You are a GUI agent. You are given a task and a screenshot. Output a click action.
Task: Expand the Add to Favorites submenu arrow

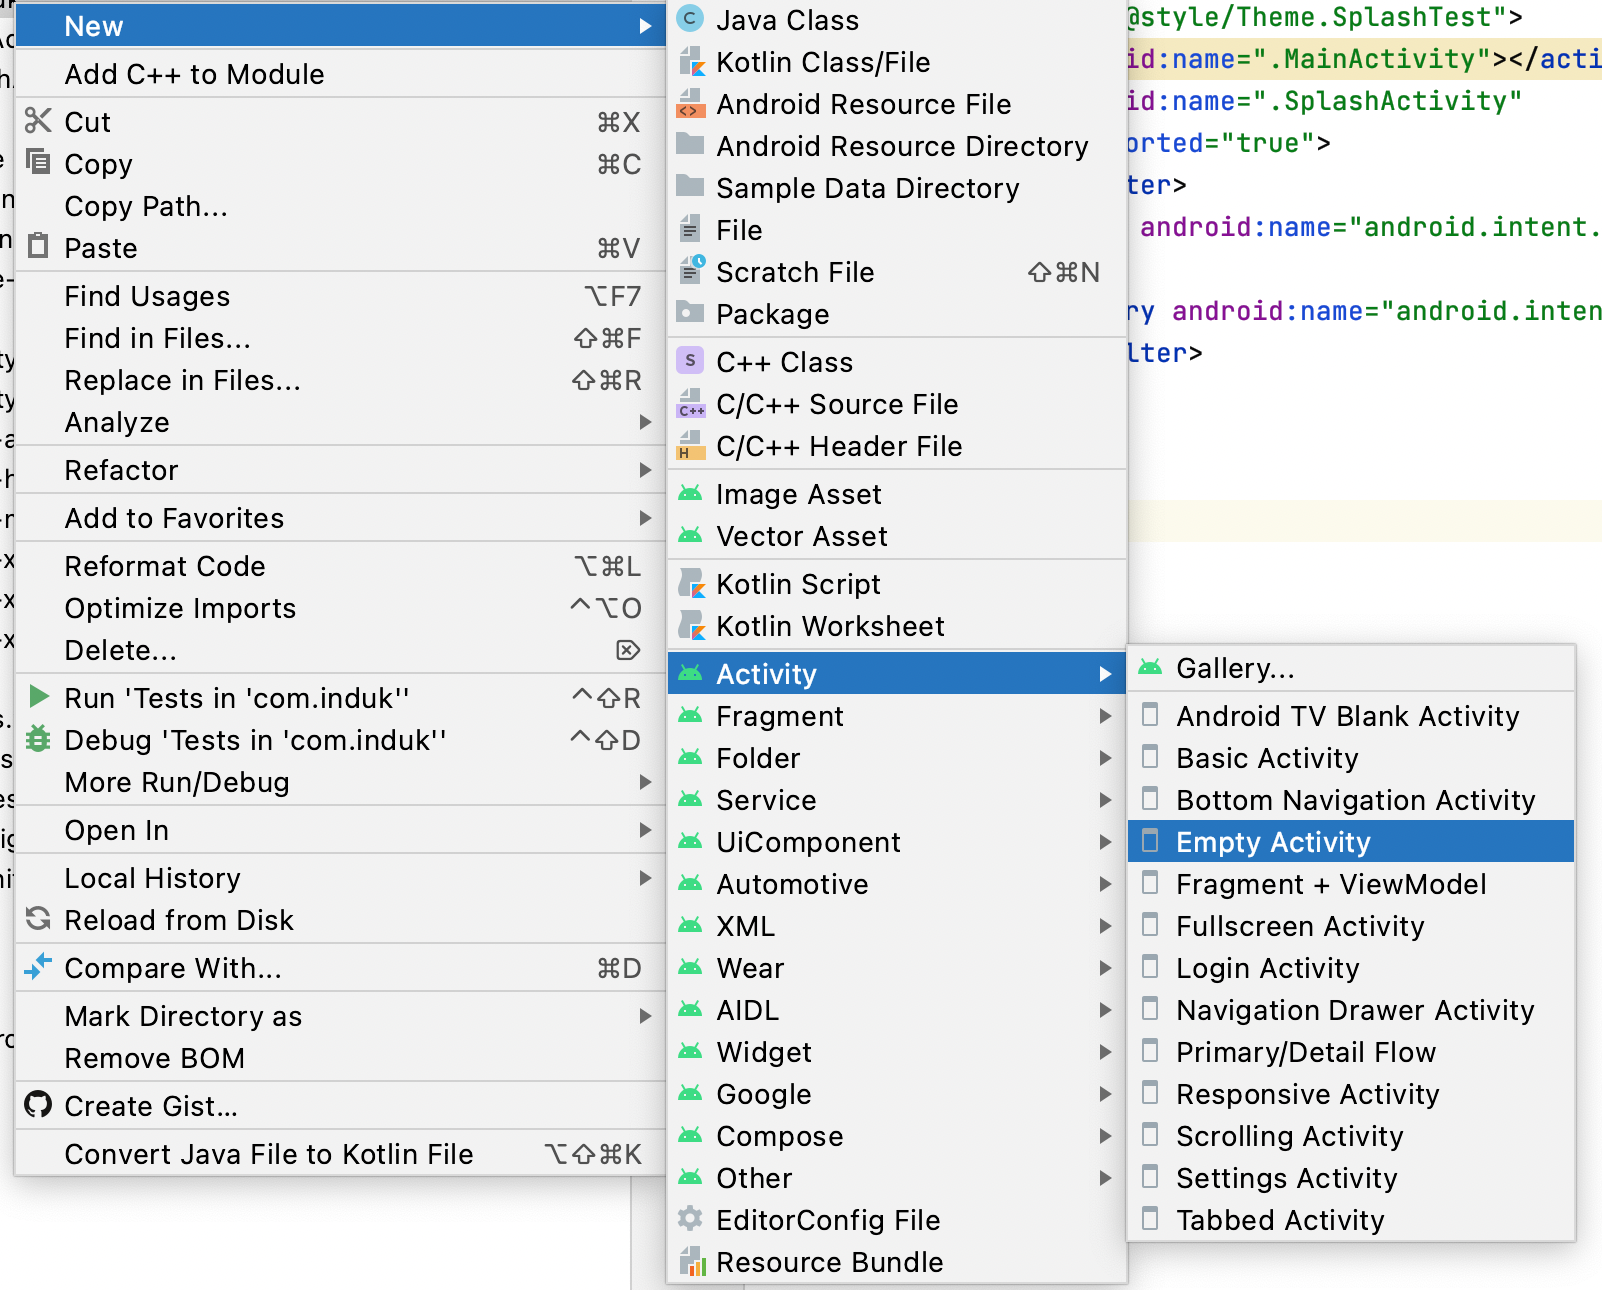(645, 518)
